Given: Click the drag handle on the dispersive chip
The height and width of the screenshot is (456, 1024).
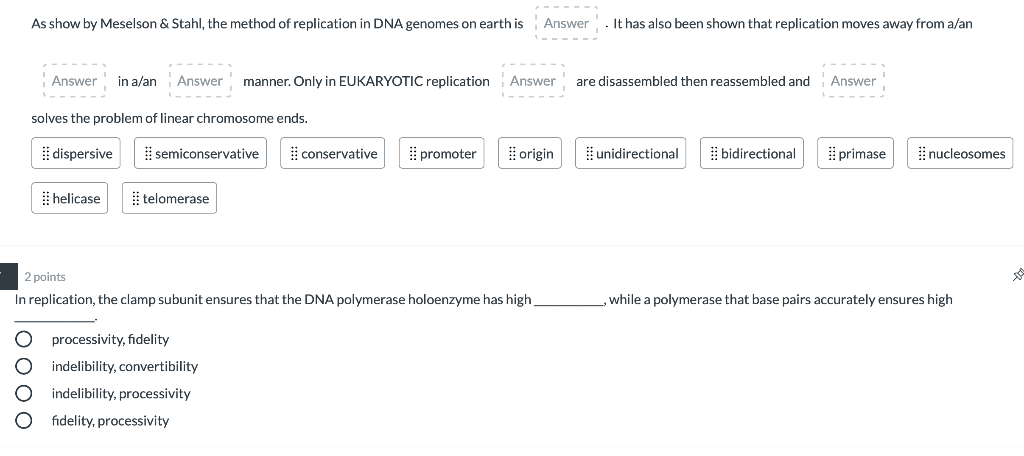Looking at the screenshot, I should pyautogui.click(x=45, y=154).
